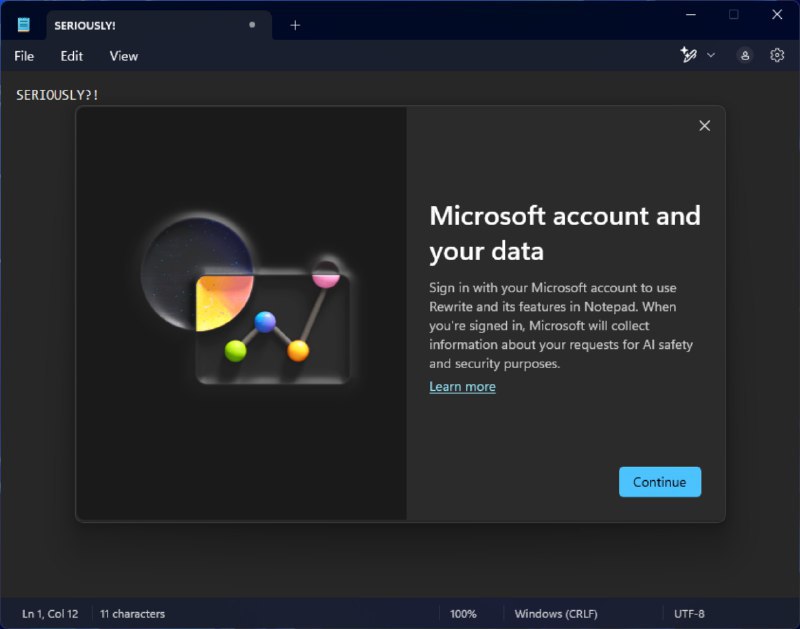Open the Edit menu
This screenshot has height=629, width=800.
(x=71, y=56)
